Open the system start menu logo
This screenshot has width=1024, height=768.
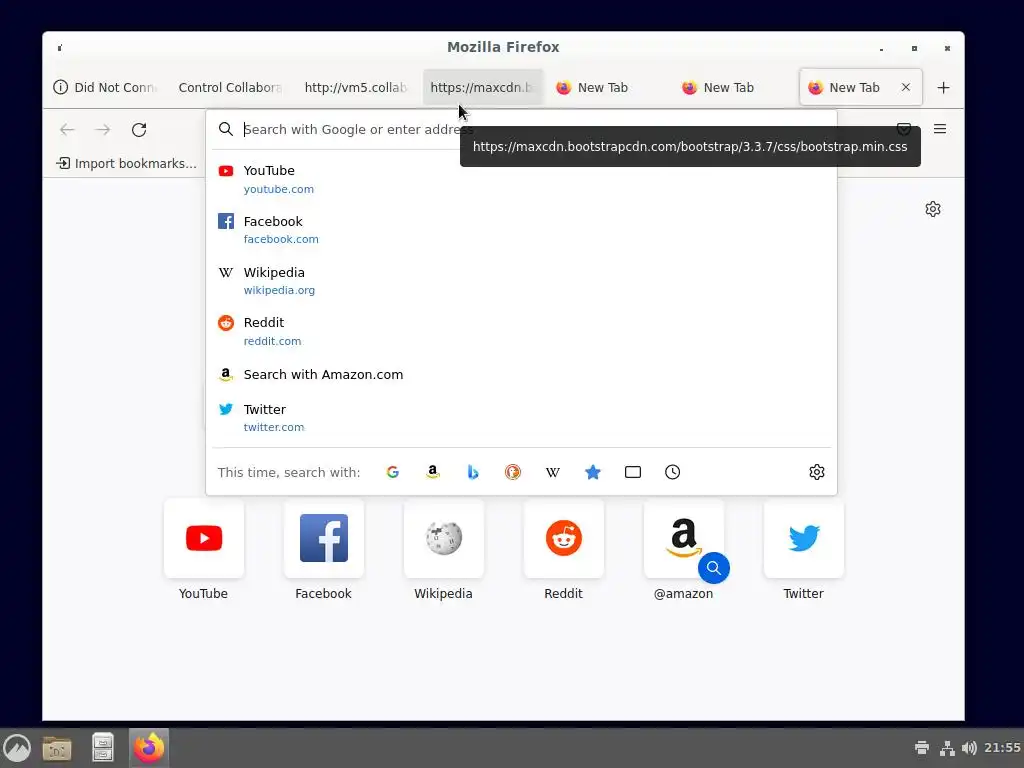16,748
